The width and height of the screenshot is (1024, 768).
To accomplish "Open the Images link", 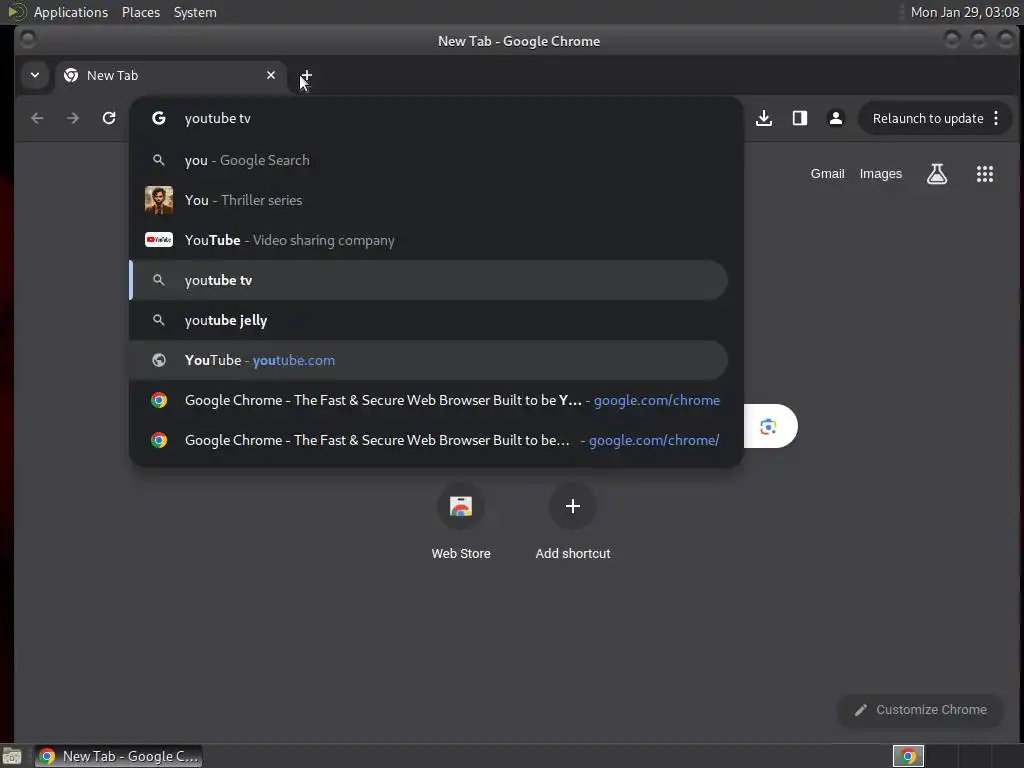I will tap(881, 174).
